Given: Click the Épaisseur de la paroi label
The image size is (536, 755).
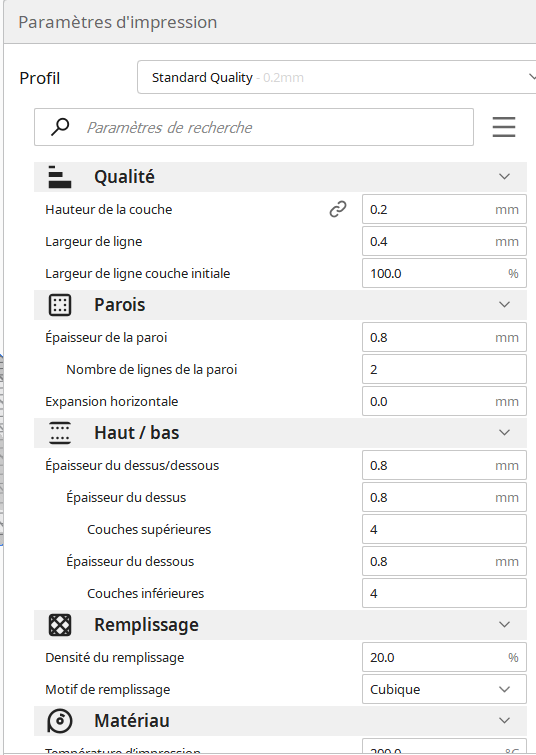Looking at the screenshot, I should point(106,338).
